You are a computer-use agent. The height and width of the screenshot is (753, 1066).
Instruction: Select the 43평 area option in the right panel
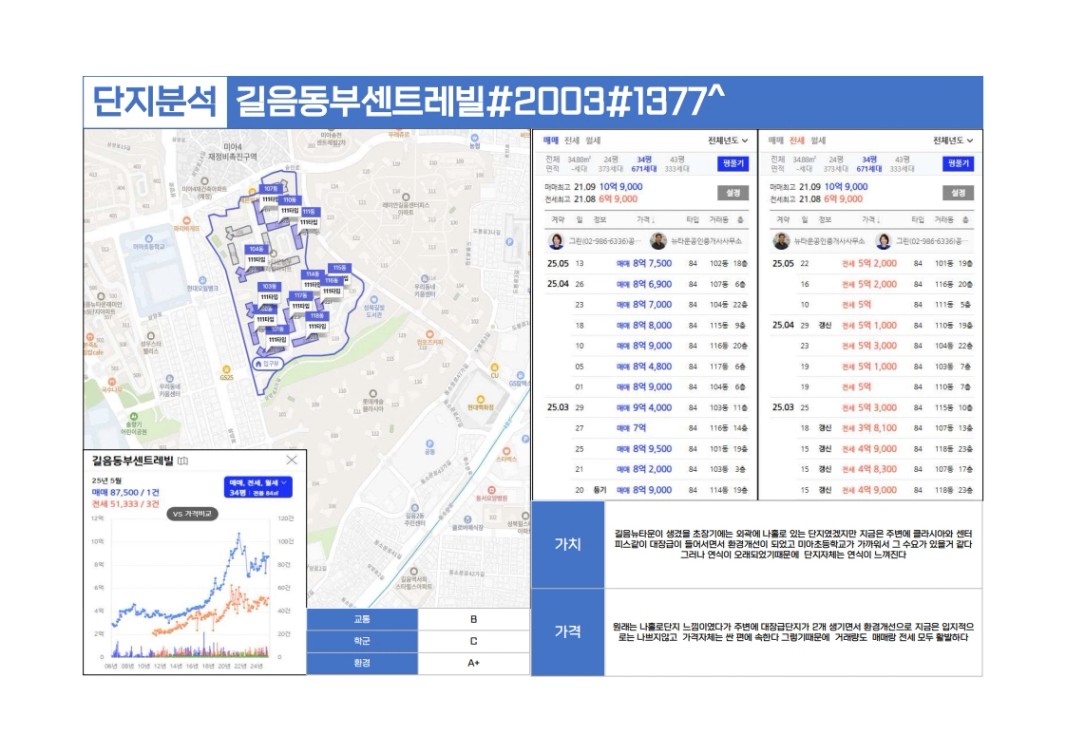(902, 159)
